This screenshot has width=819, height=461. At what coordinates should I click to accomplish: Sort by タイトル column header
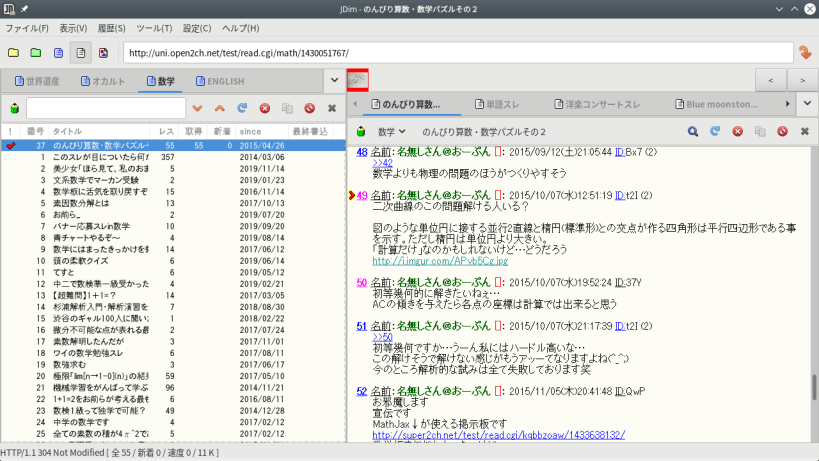[x=99, y=131]
